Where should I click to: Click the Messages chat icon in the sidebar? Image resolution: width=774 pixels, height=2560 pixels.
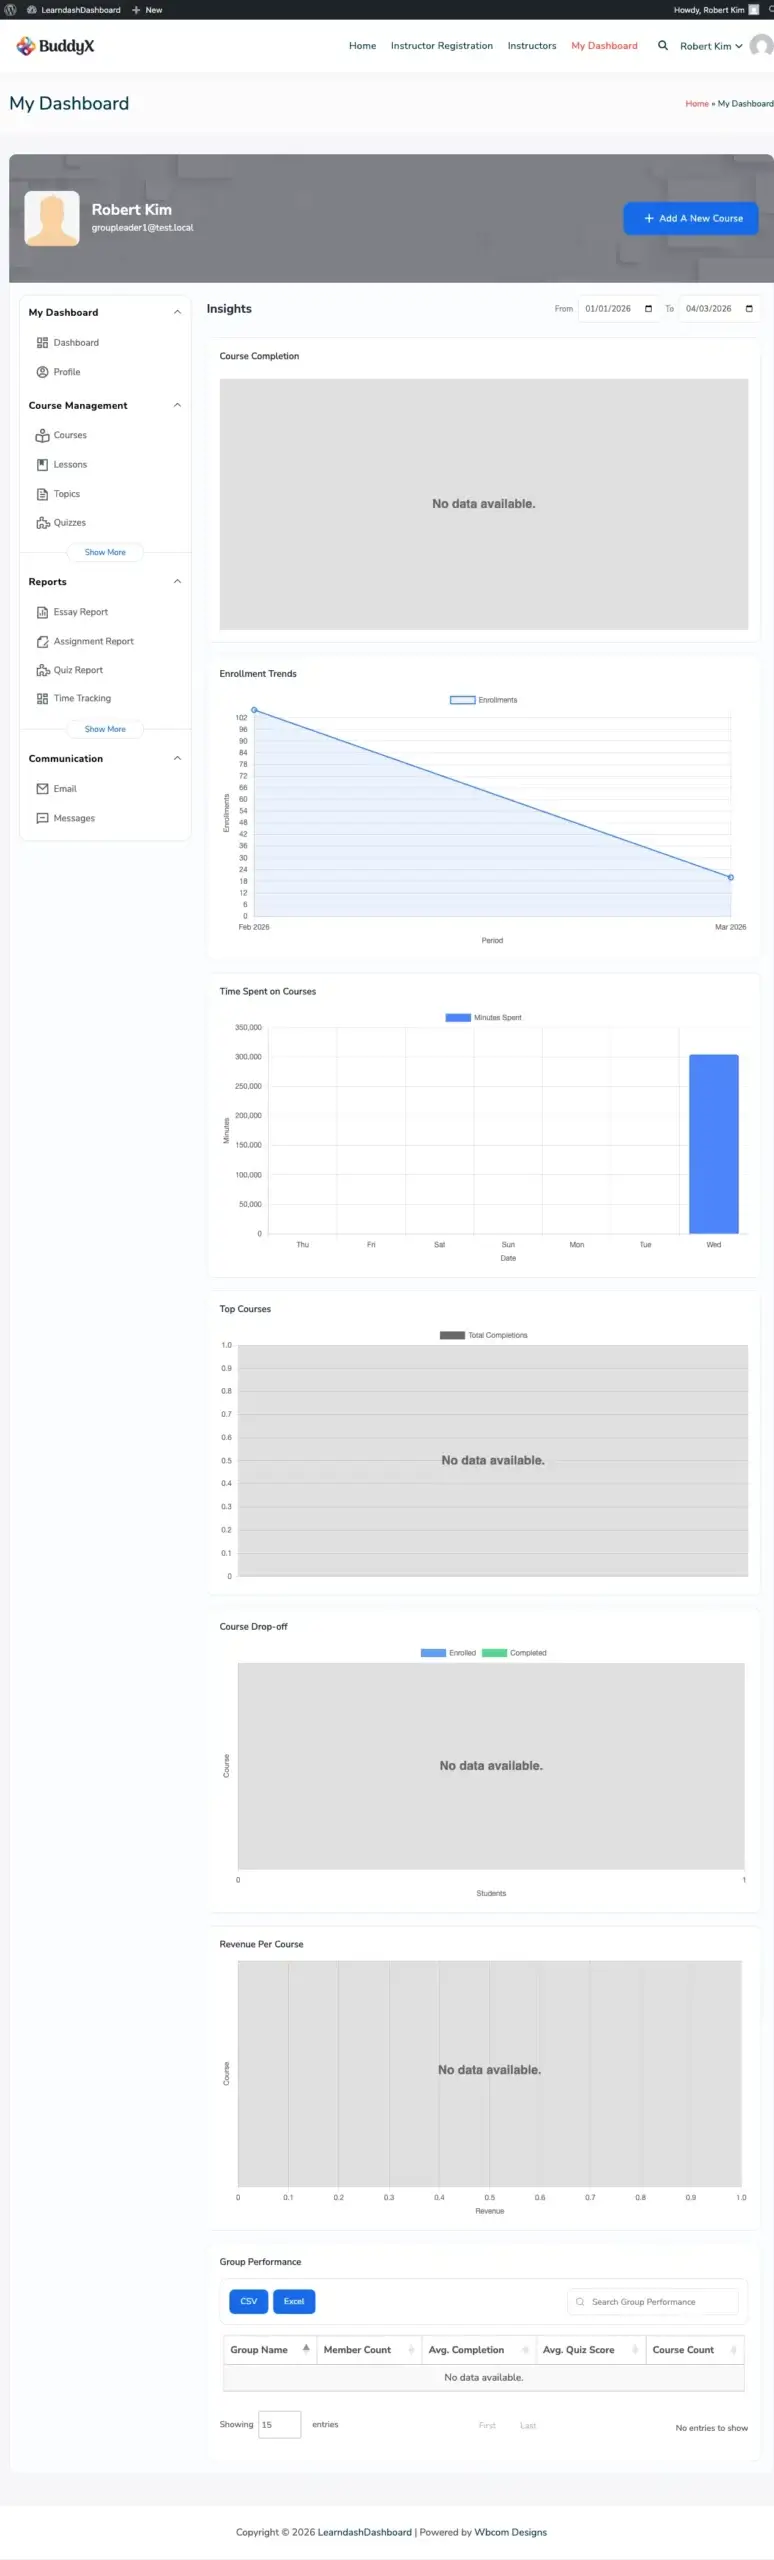(42, 818)
